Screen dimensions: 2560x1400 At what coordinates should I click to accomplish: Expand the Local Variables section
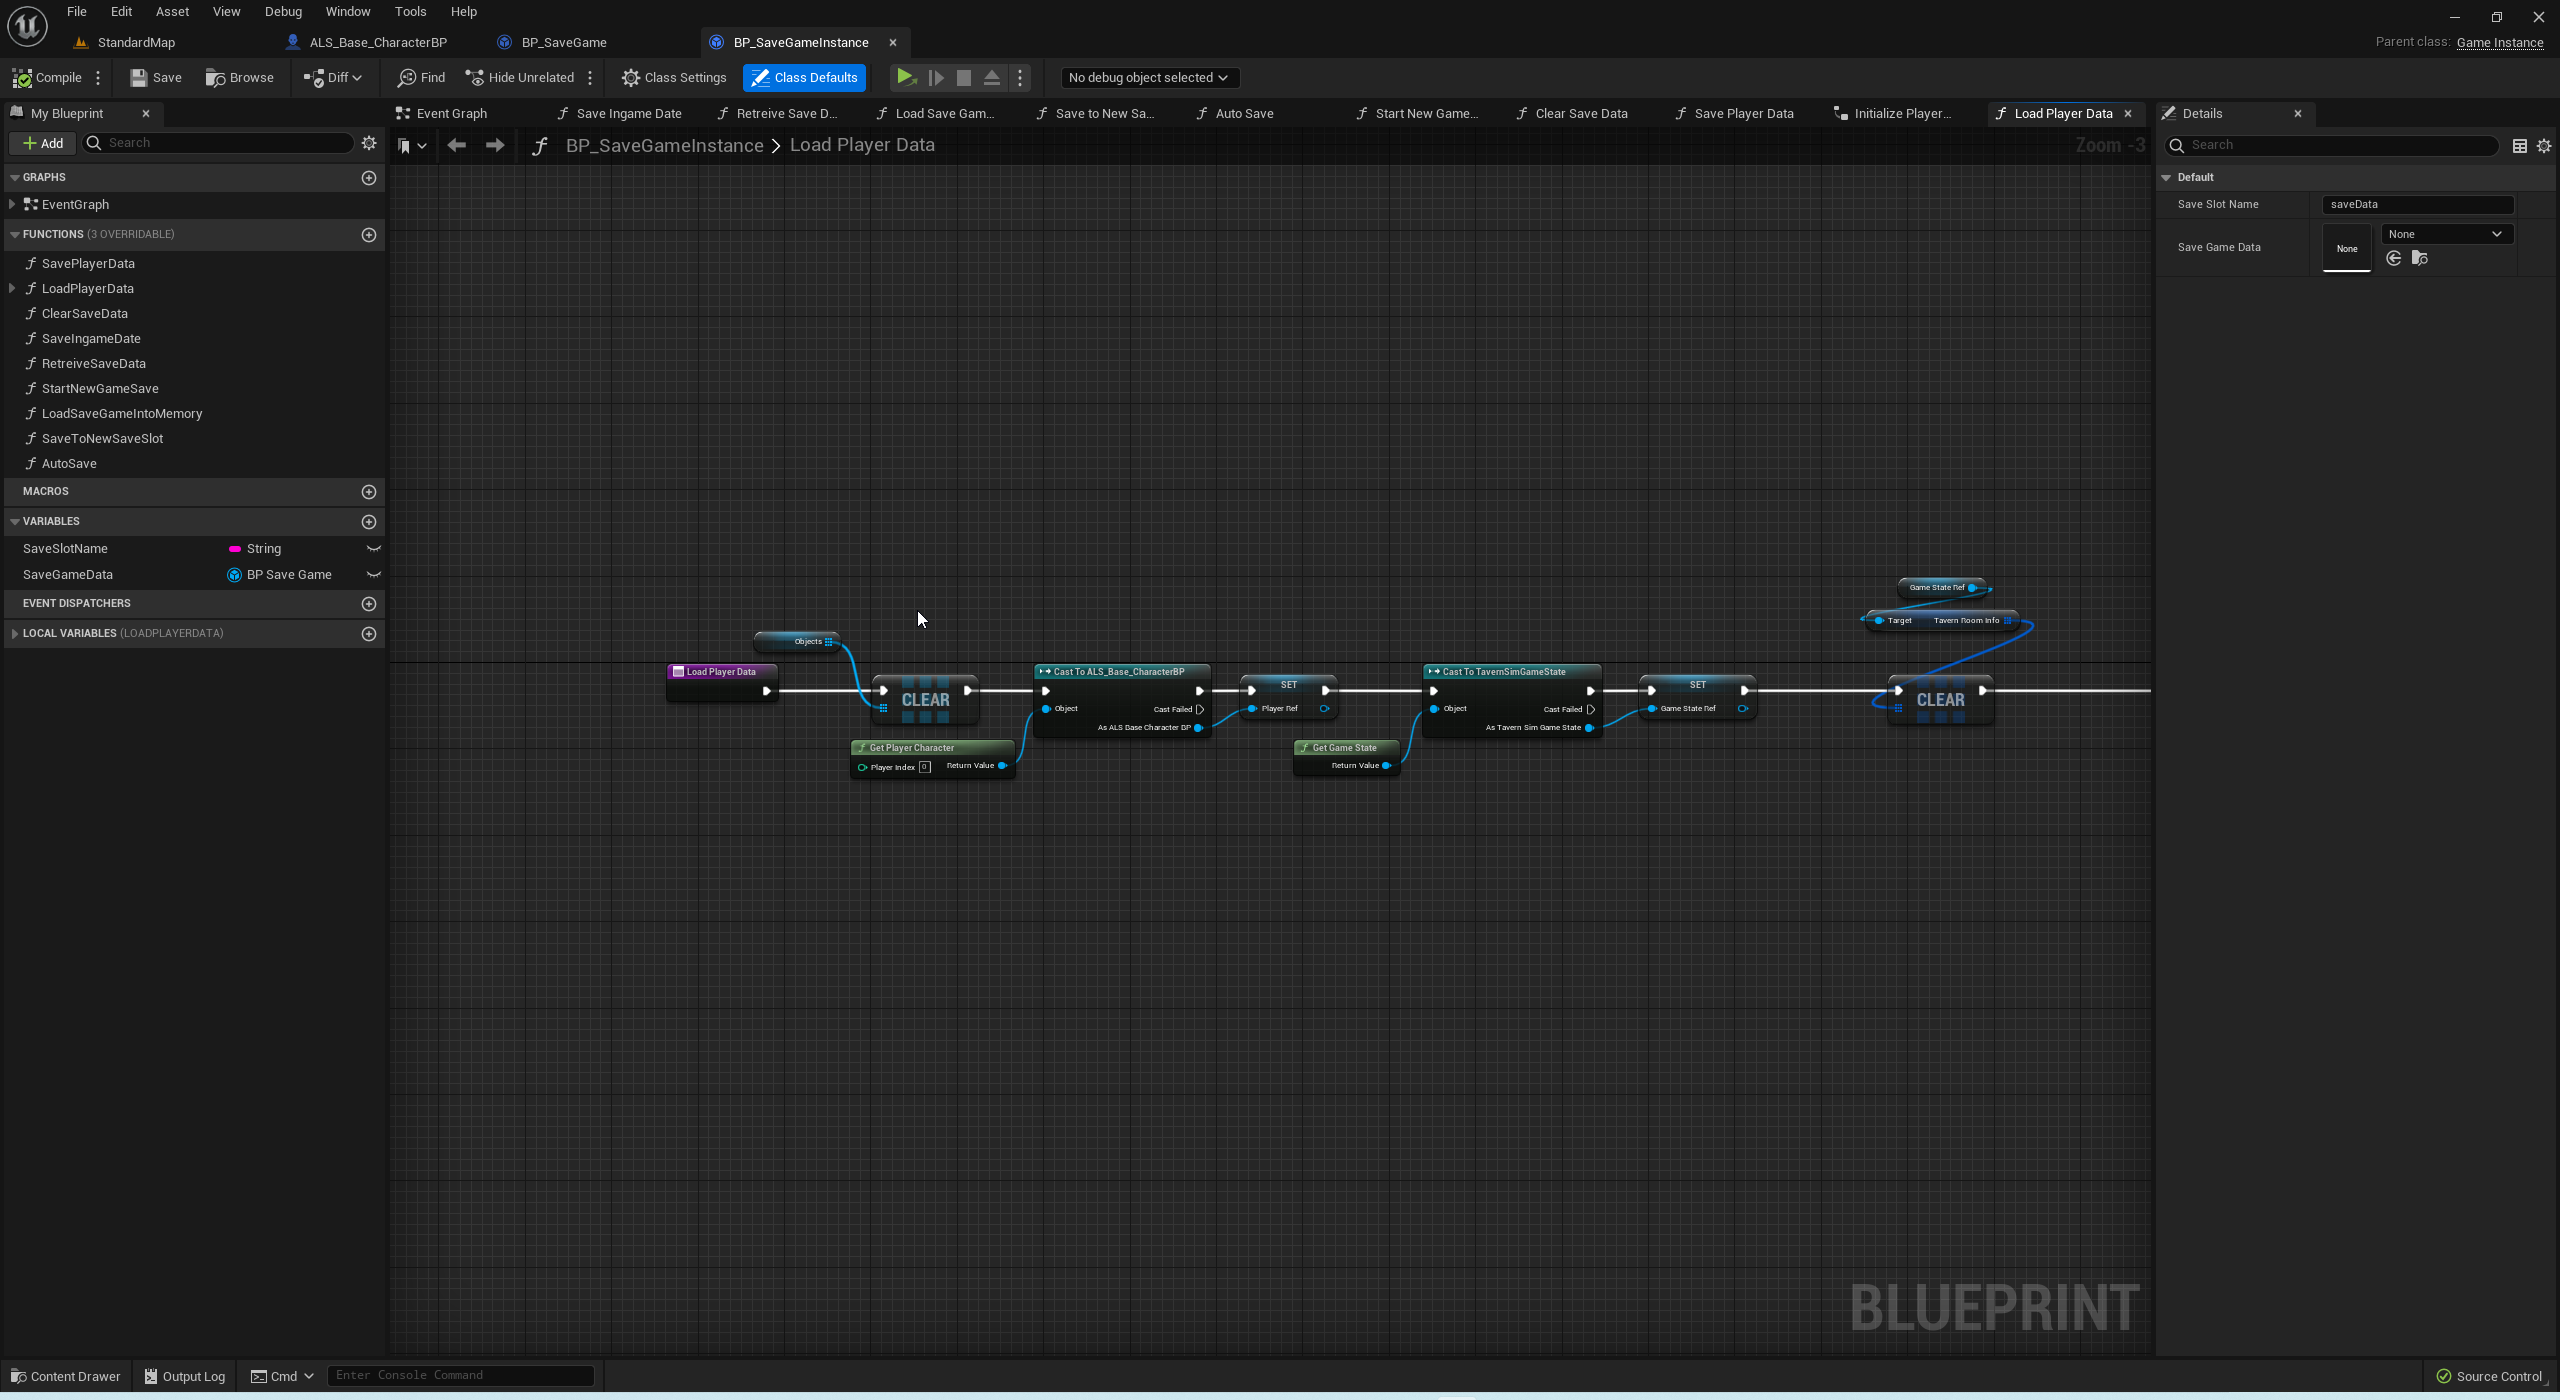click(14, 633)
